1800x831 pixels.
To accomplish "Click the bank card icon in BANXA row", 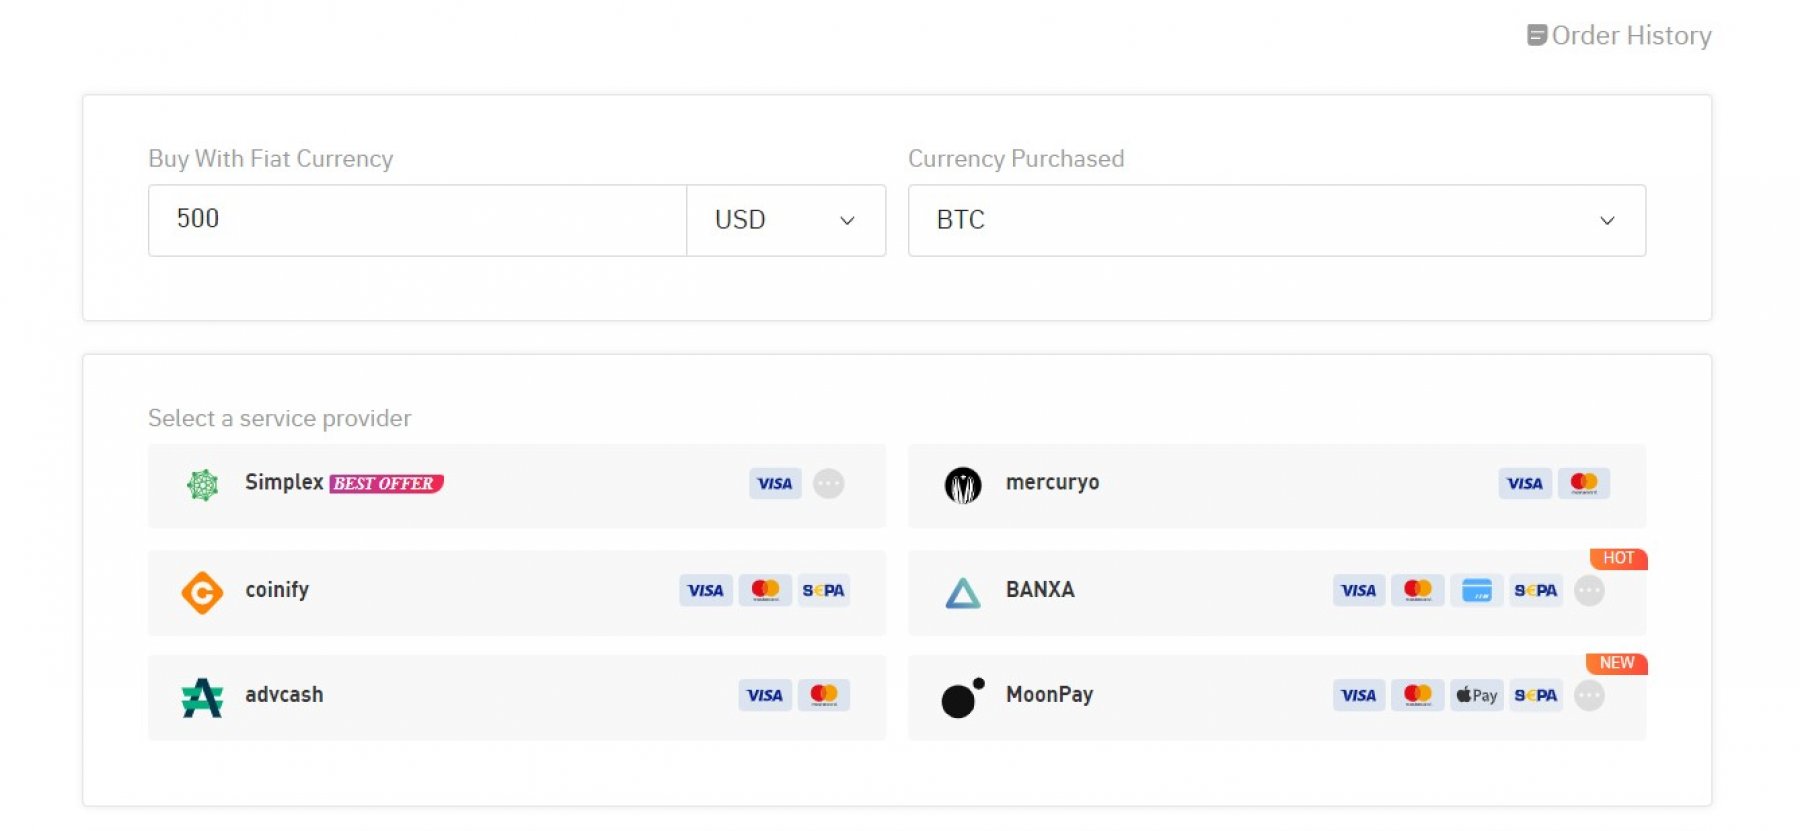I will point(1476,591).
